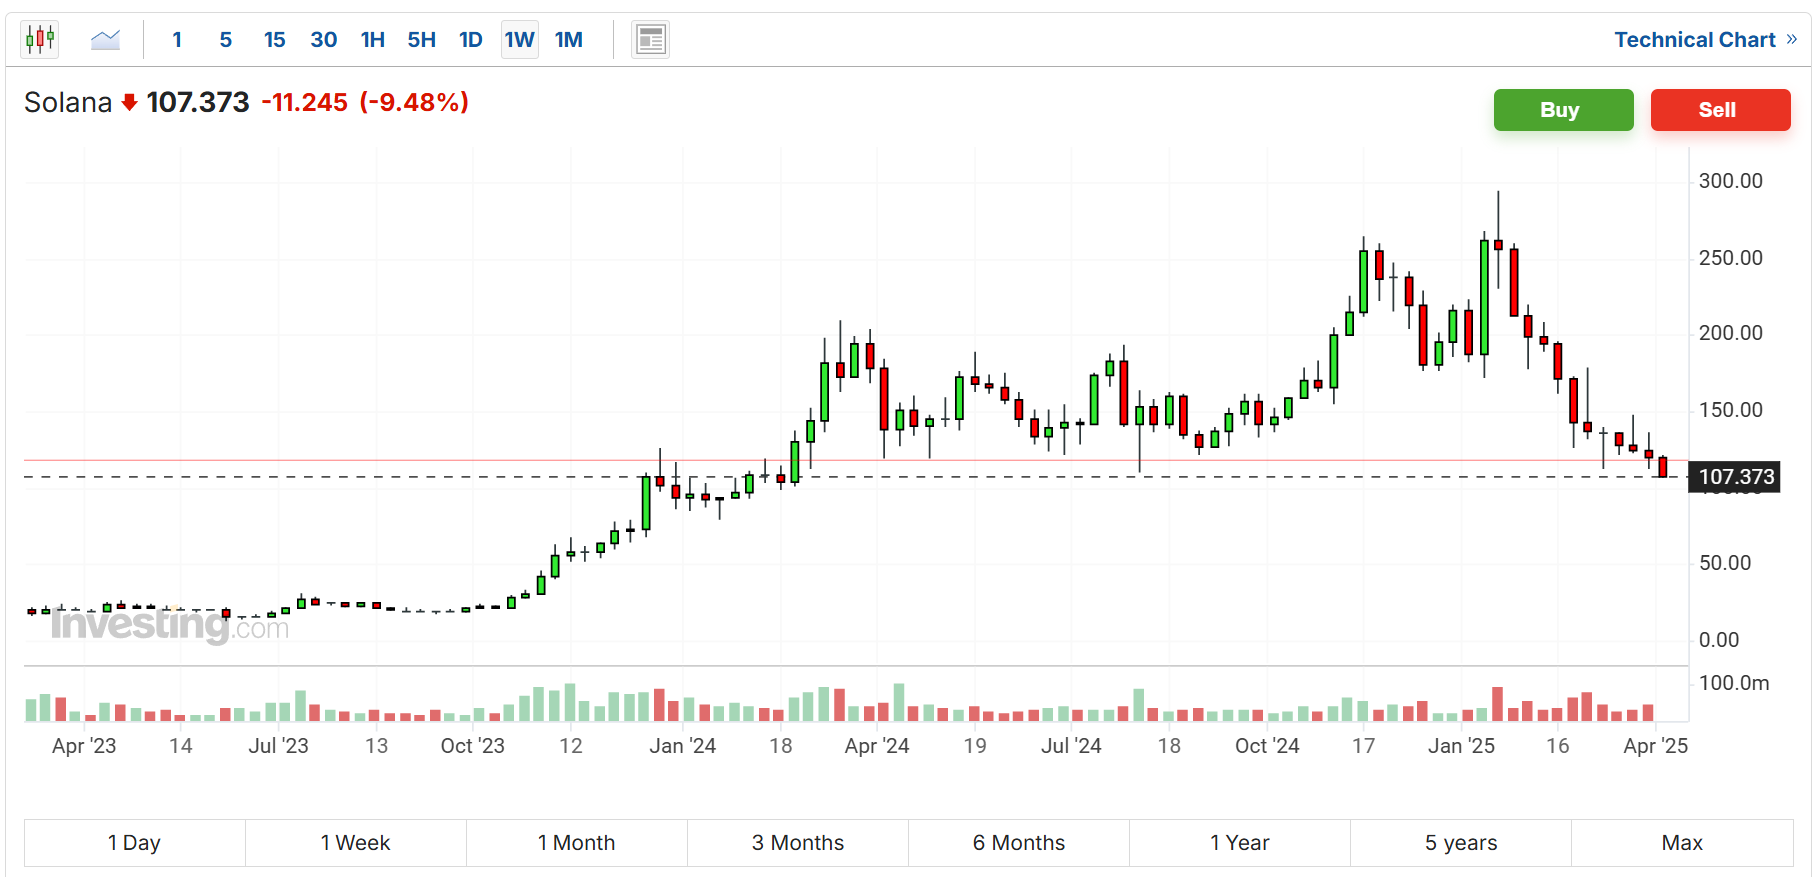Show the 5 years range
Screen dimensions: 1819x877
tap(1460, 843)
